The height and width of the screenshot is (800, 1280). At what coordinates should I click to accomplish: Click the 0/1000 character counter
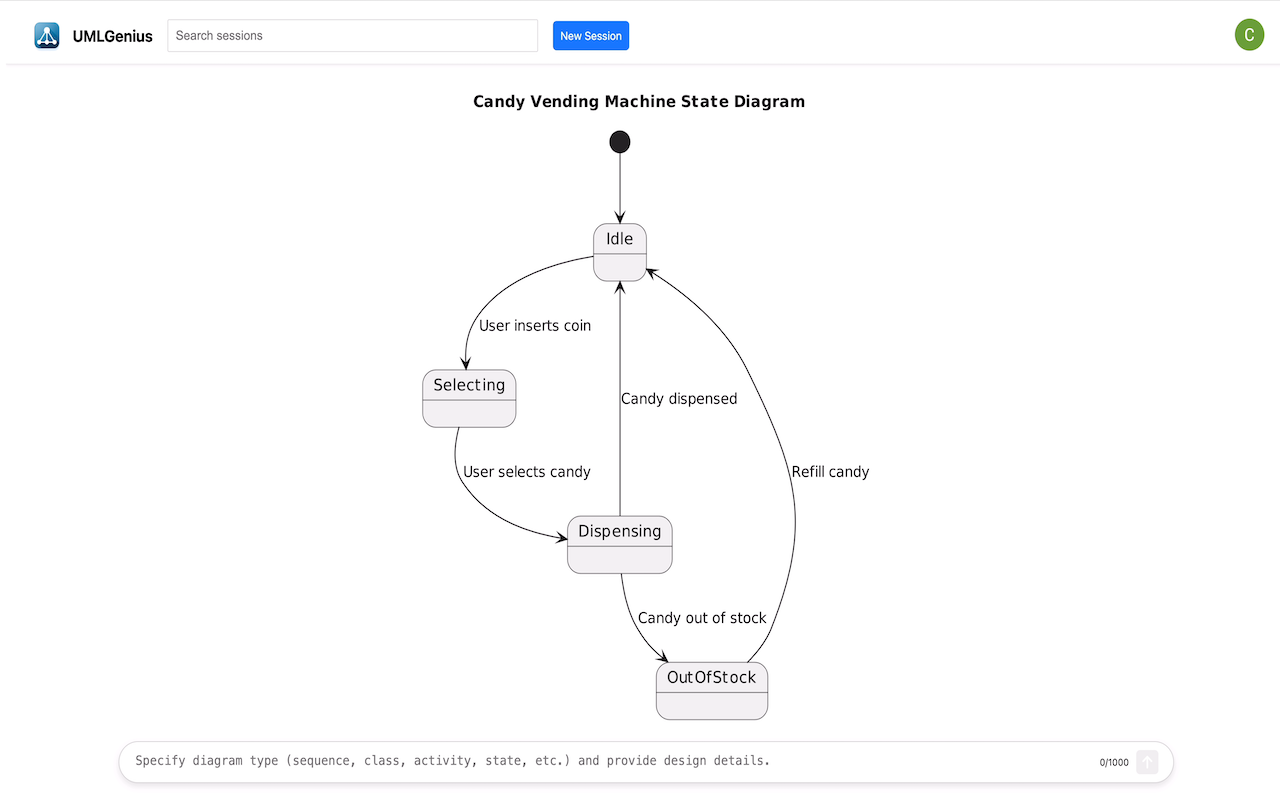(x=1114, y=762)
